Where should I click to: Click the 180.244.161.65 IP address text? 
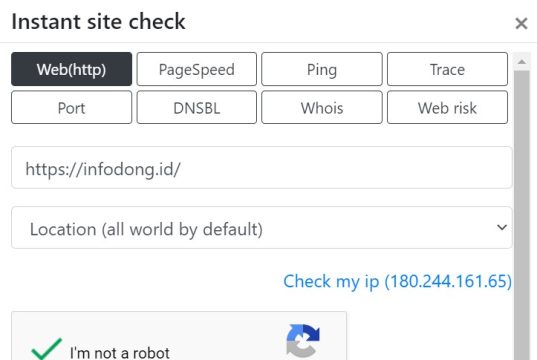448,281
